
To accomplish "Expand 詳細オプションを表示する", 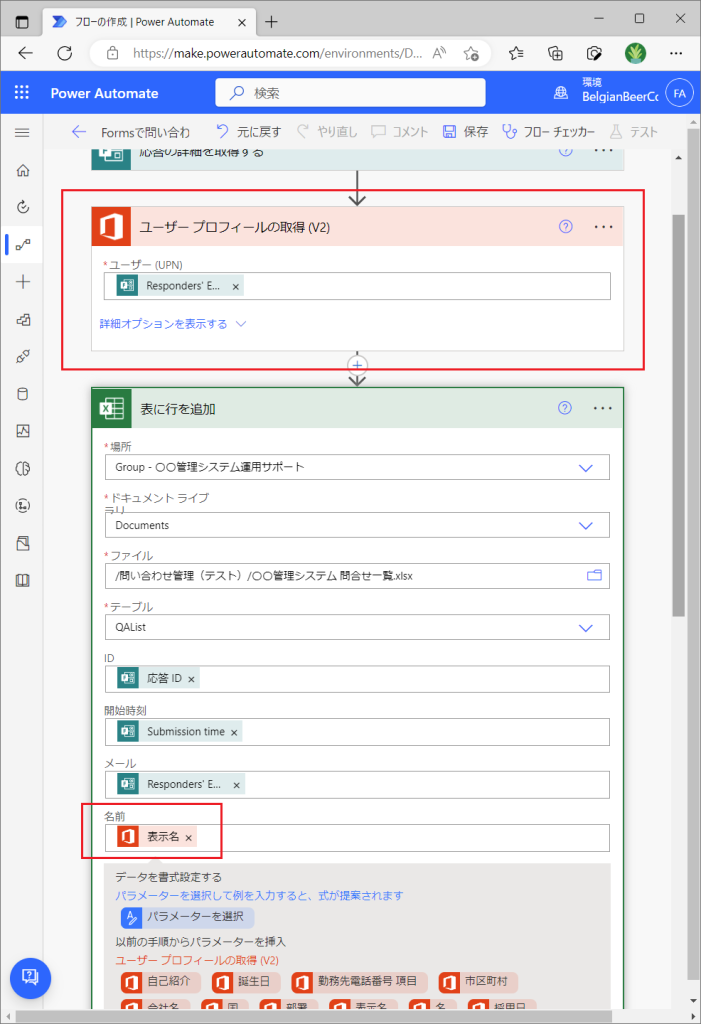I will pyautogui.click(x=172, y=324).
